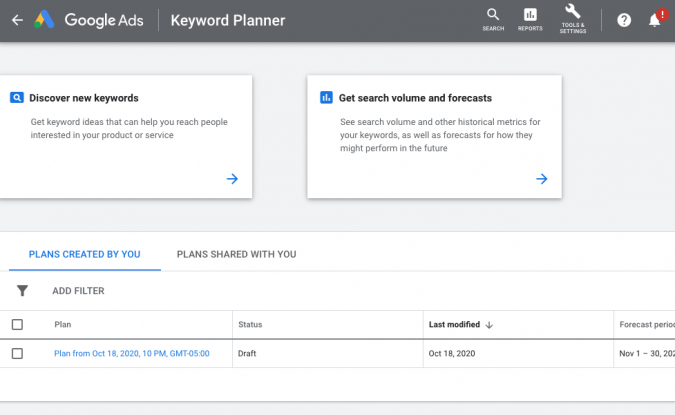This screenshot has height=415, width=675.
Task: View notifications bell icon
Action: pos(655,20)
